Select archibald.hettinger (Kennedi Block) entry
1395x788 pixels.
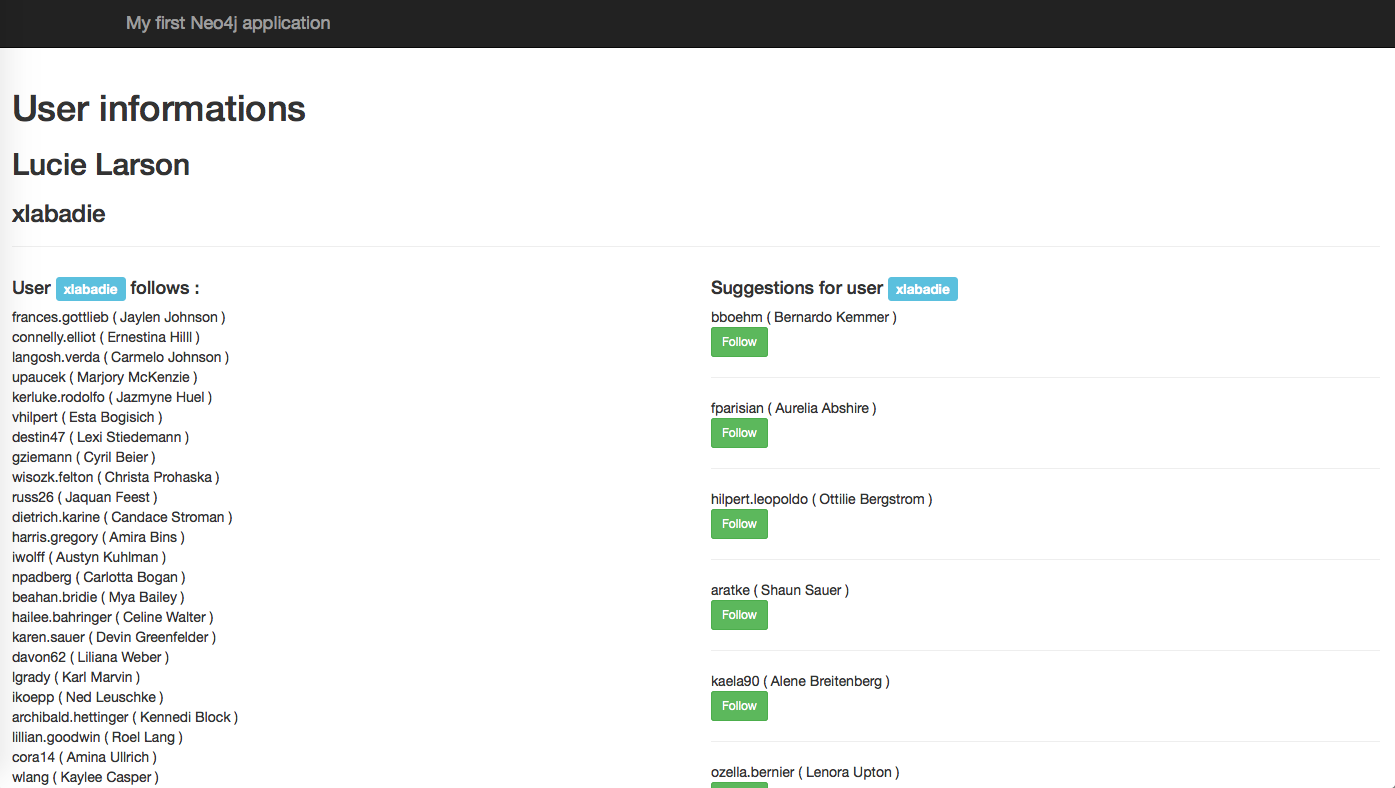124,717
